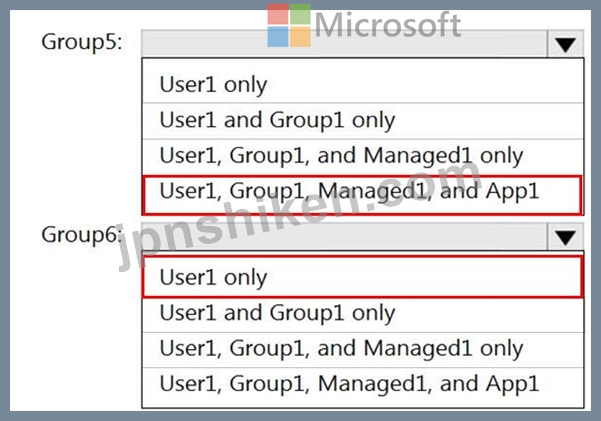This screenshot has height=421, width=601.
Task: Expand the Group6 dropdown arrow
Action: (566, 237)
